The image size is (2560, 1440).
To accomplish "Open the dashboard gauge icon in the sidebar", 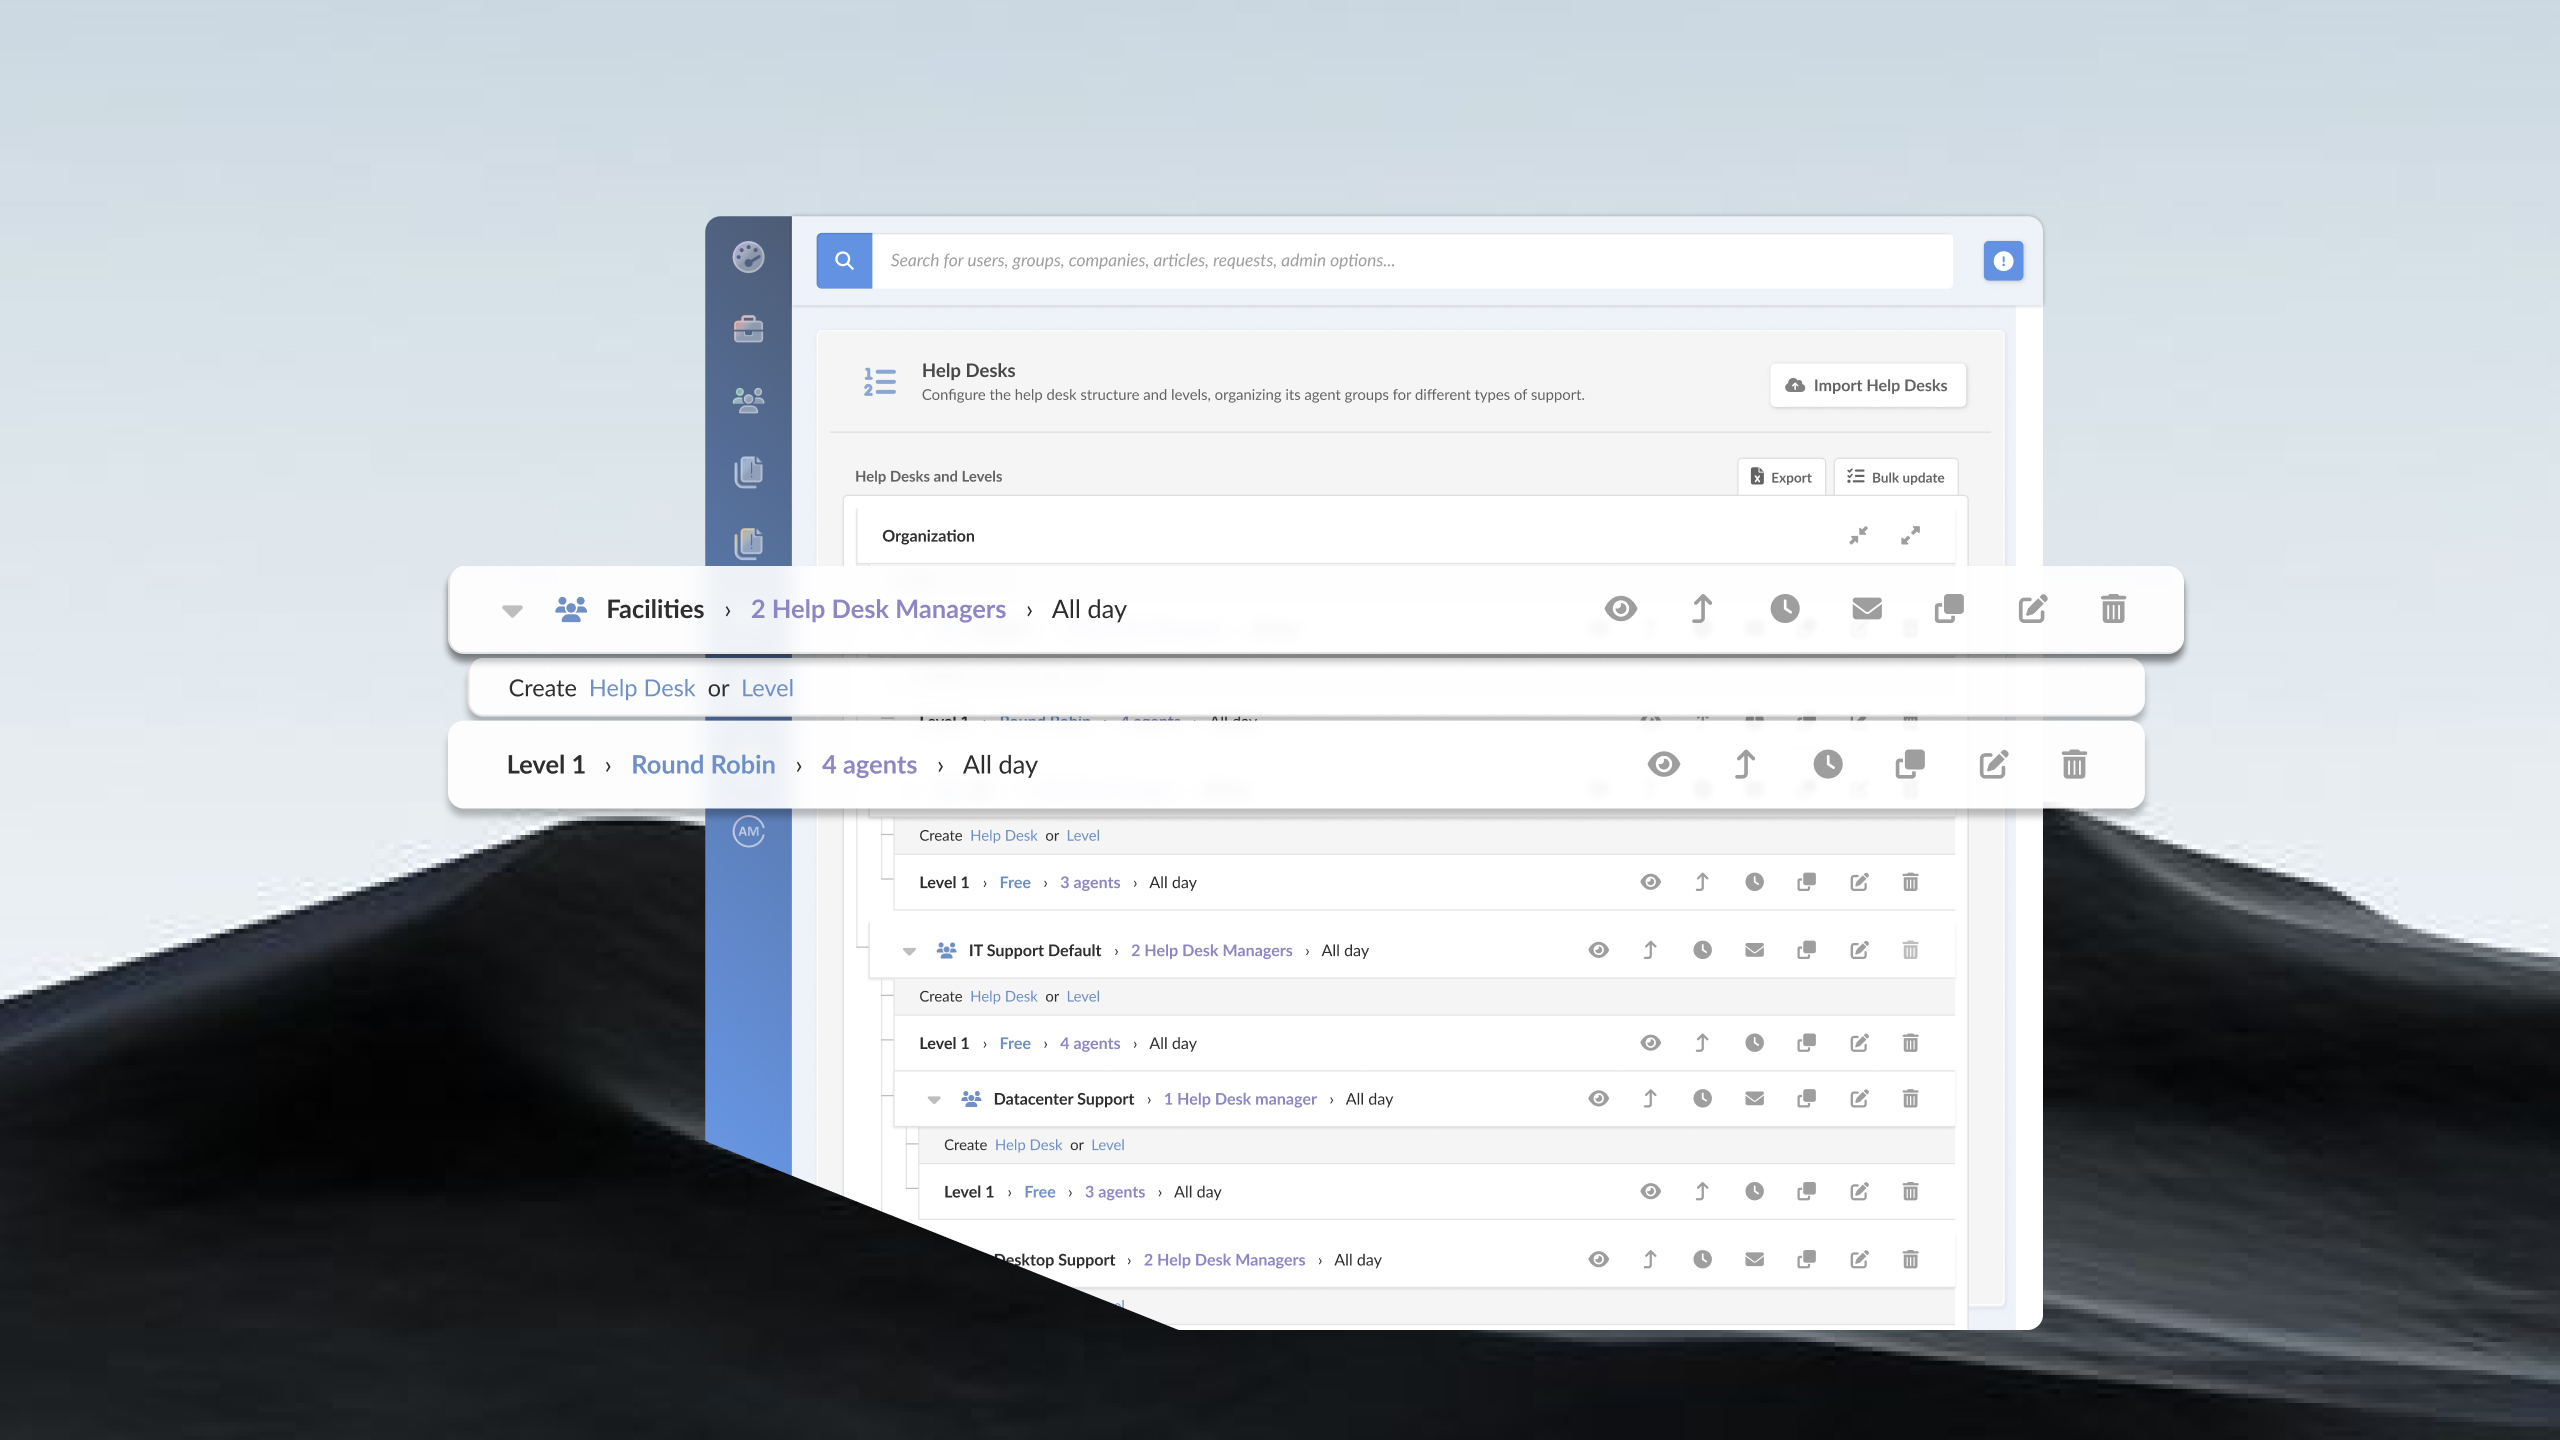I will point(748,257).
